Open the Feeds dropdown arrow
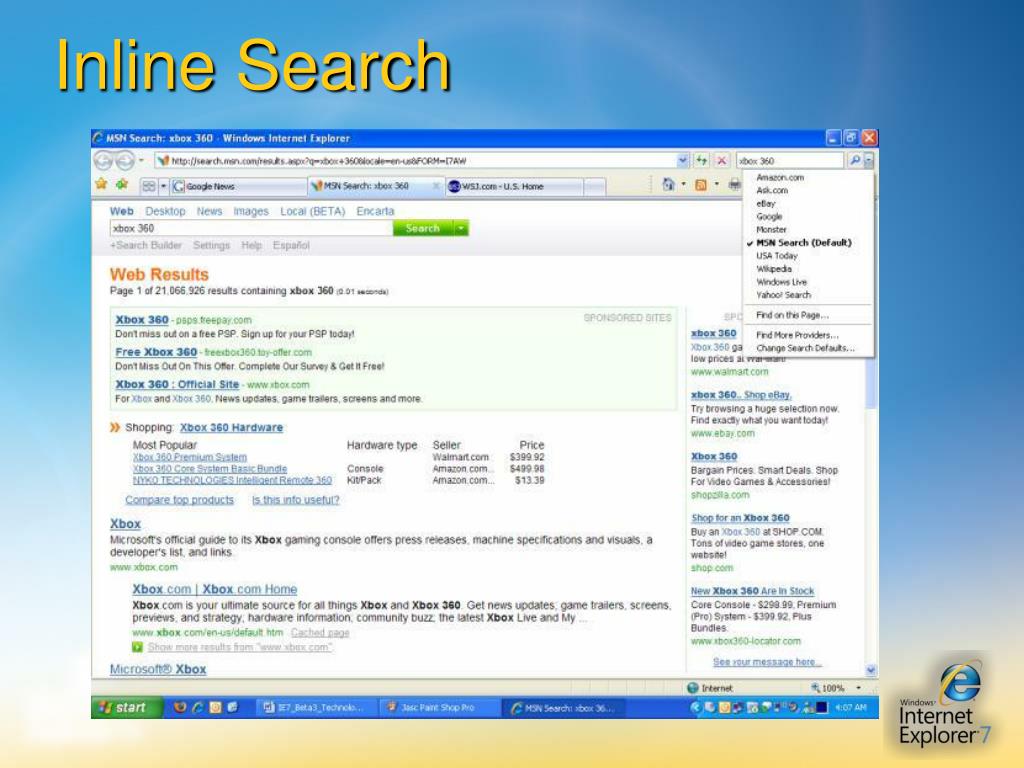The image size is (1024, 768). (716, 185)
